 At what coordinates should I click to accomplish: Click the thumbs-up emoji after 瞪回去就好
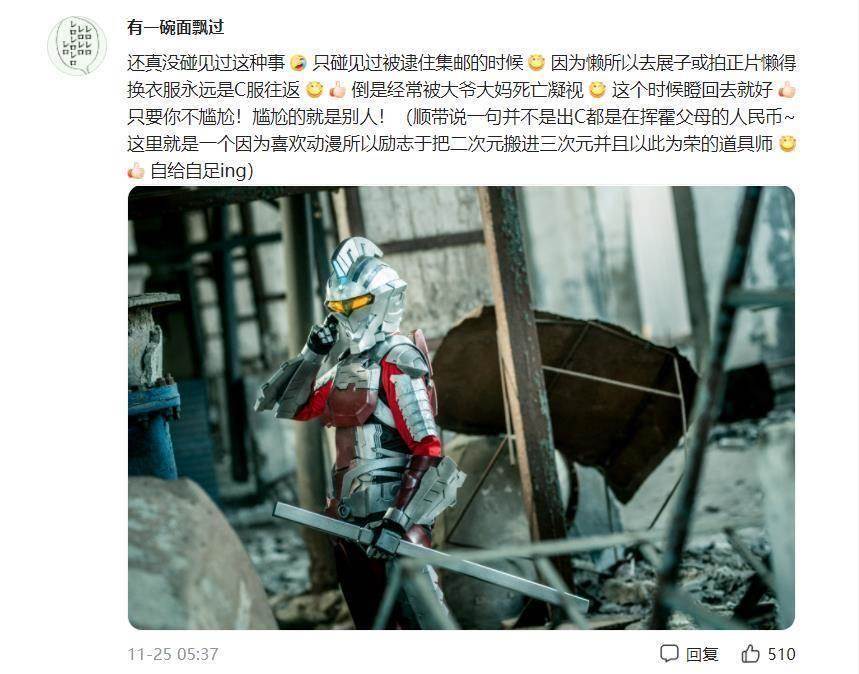[x=787, y=89]
